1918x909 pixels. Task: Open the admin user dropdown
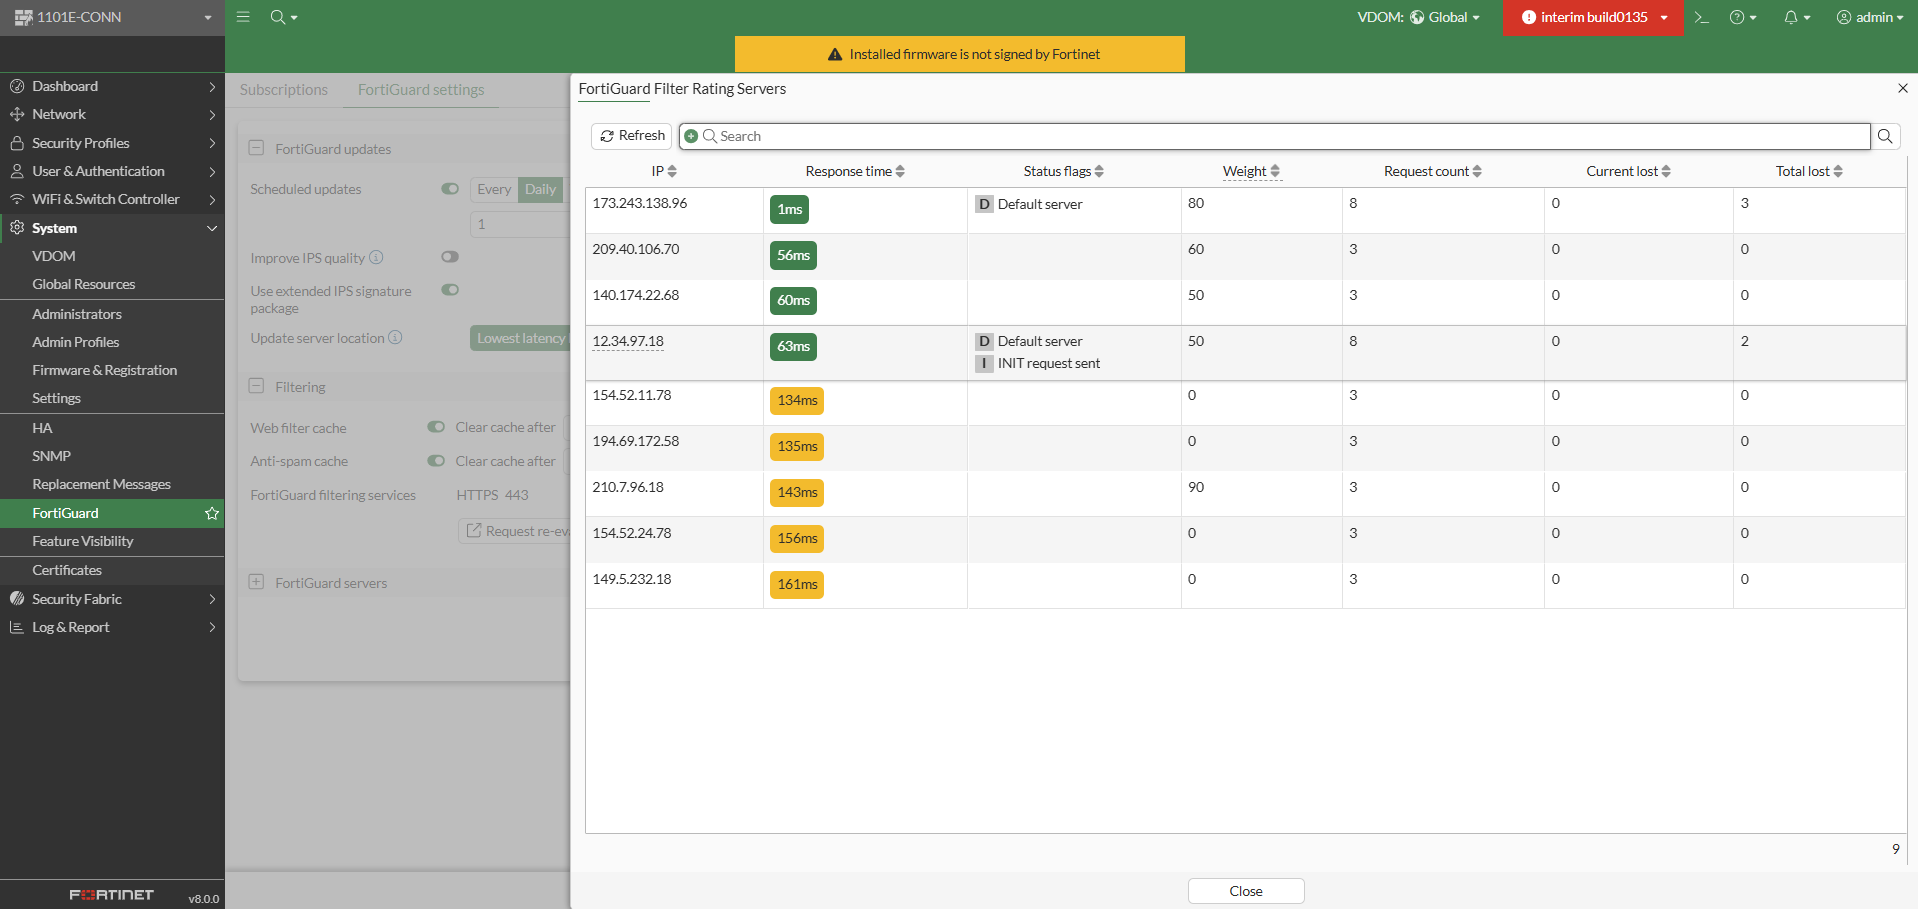[x=1869, y=17]
